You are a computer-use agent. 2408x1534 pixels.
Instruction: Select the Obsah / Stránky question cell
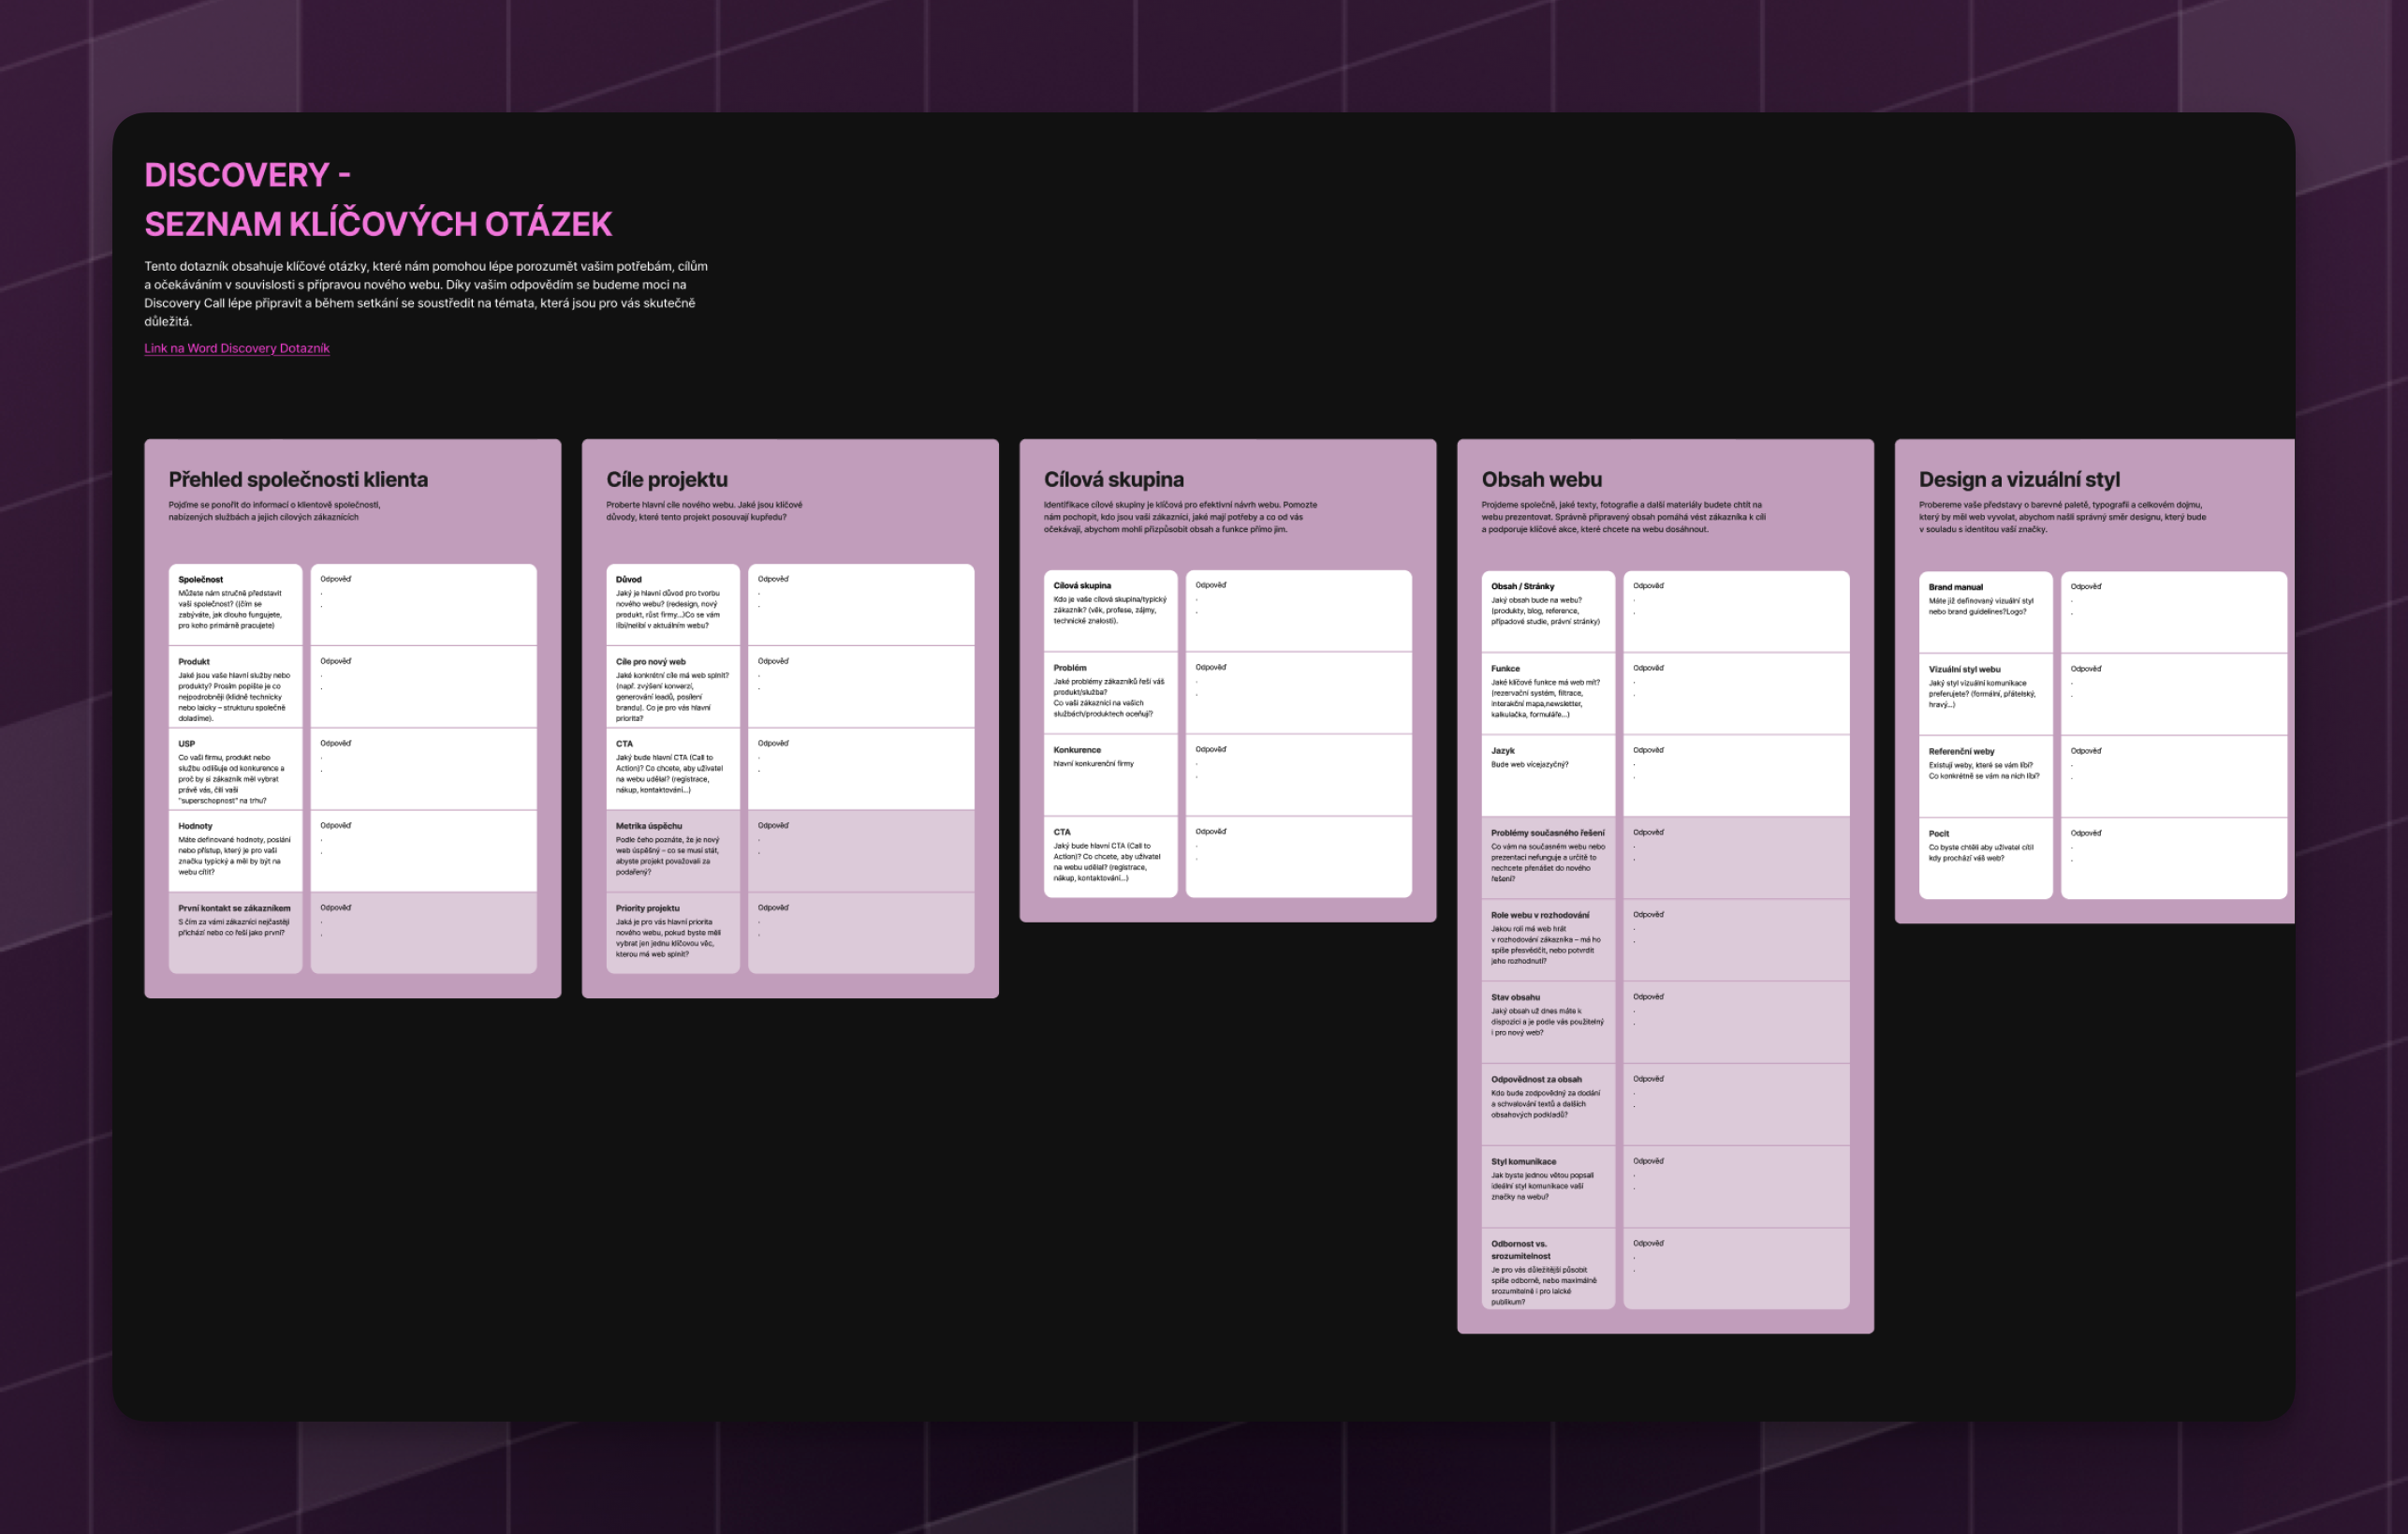[x=1548, y=611]
